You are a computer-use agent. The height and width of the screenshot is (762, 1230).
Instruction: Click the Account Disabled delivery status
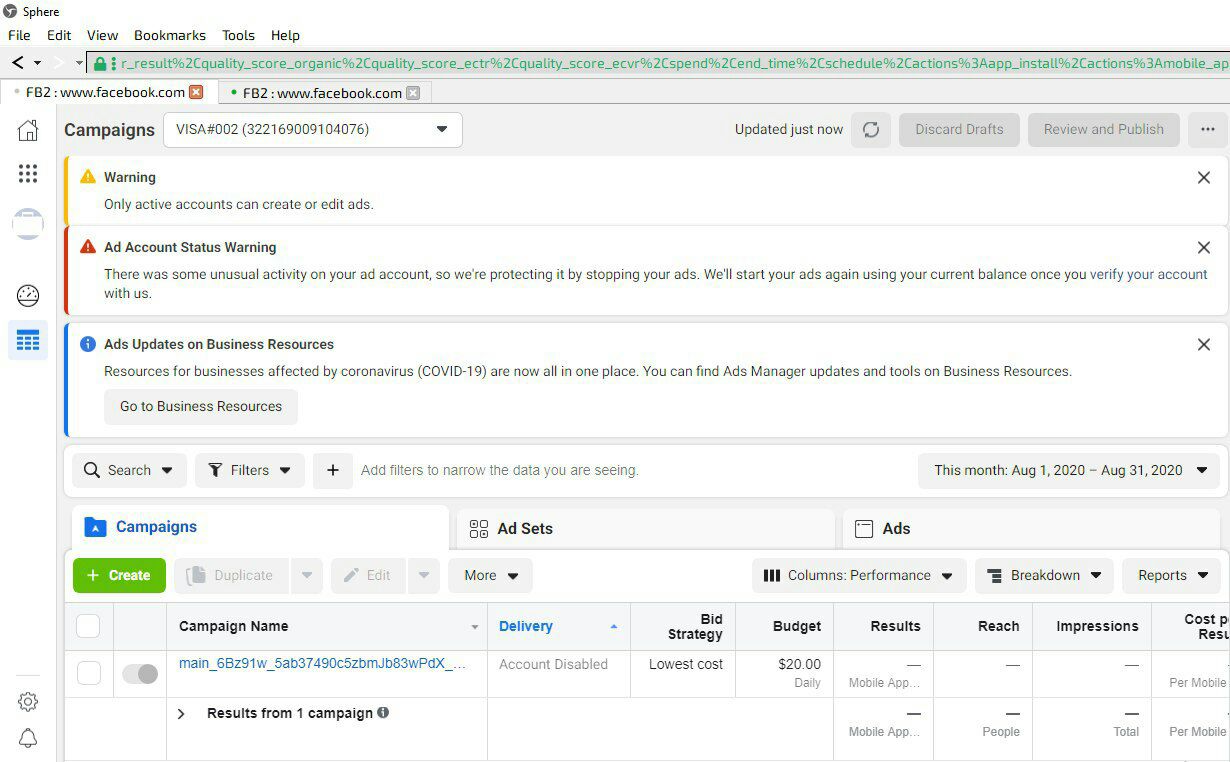[x=553, y=664]
